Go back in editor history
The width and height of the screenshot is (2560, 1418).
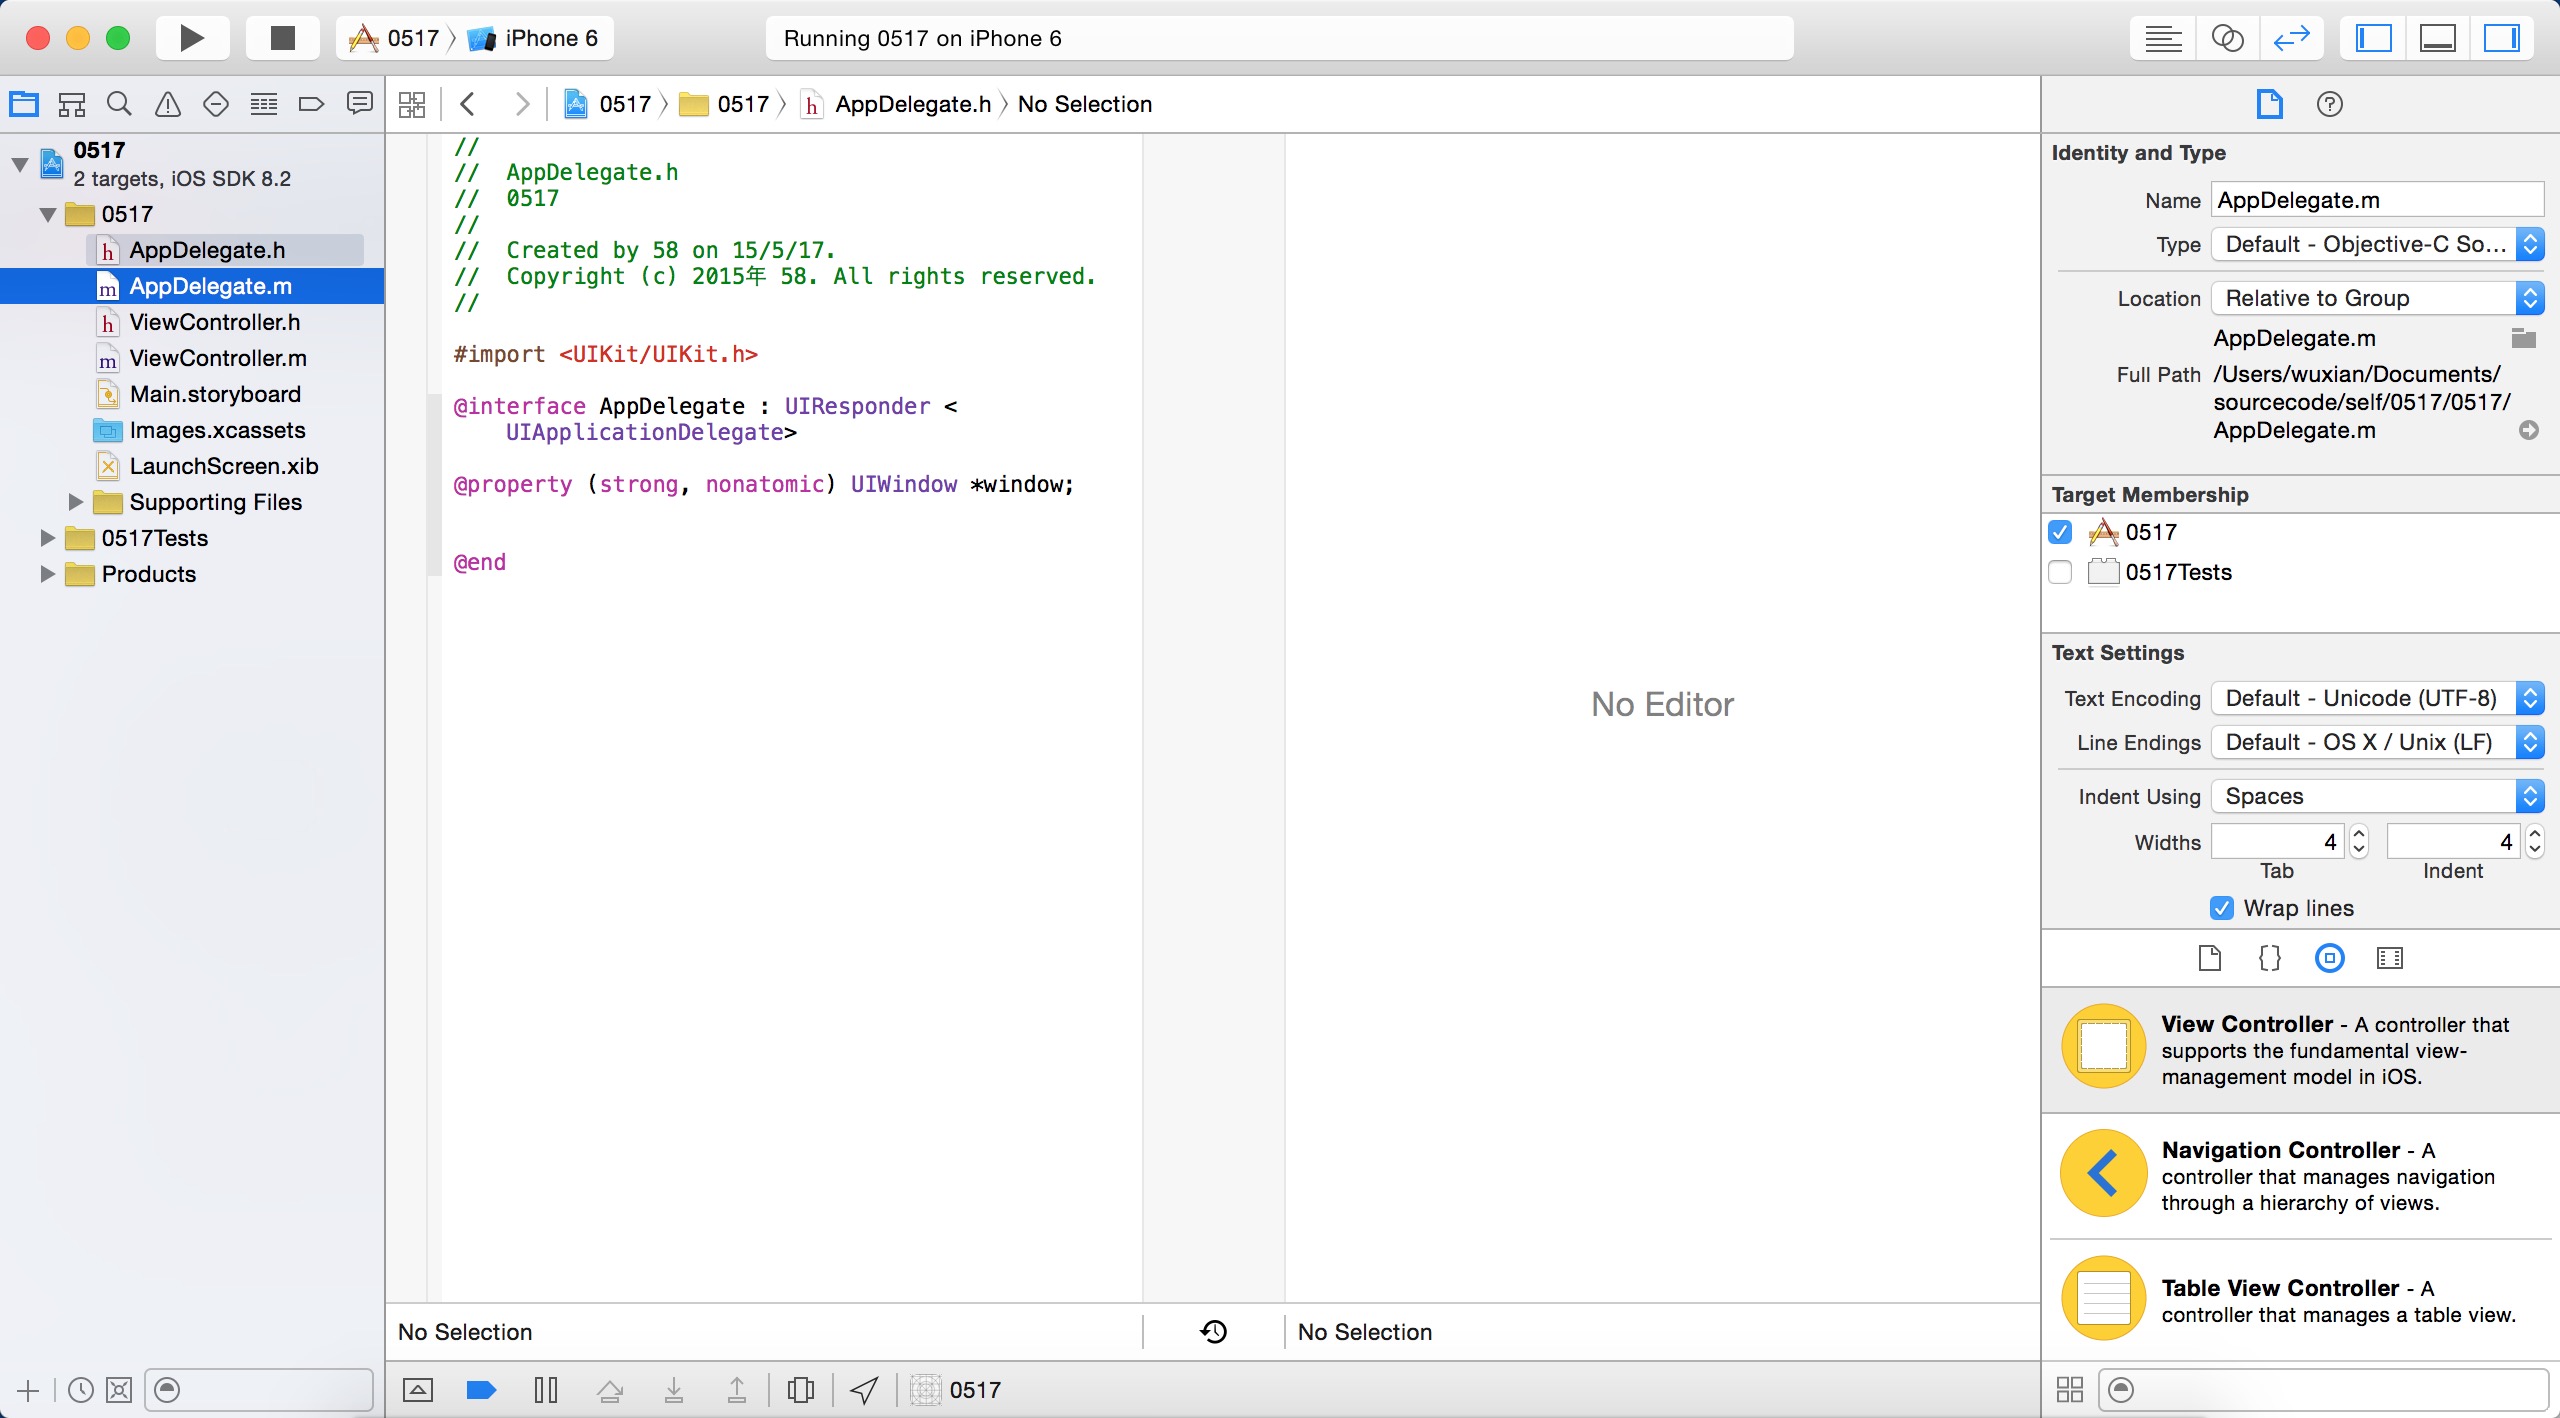click(x=467, y=104)
